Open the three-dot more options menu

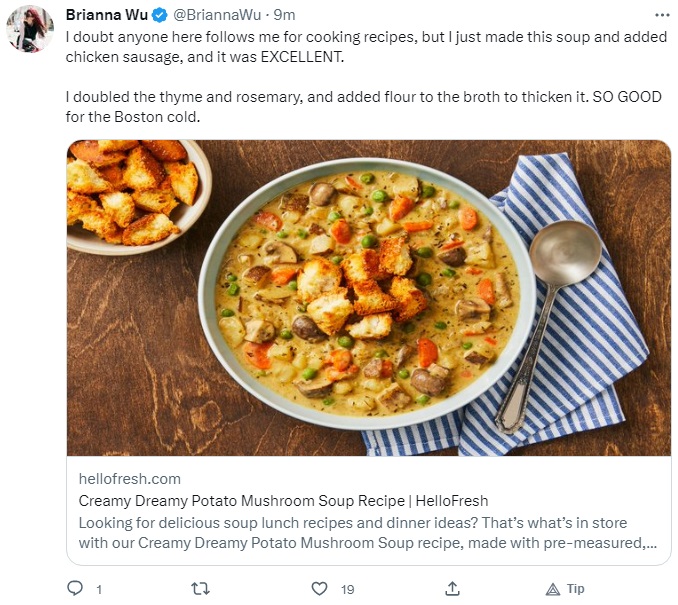[x=662, y=15]
